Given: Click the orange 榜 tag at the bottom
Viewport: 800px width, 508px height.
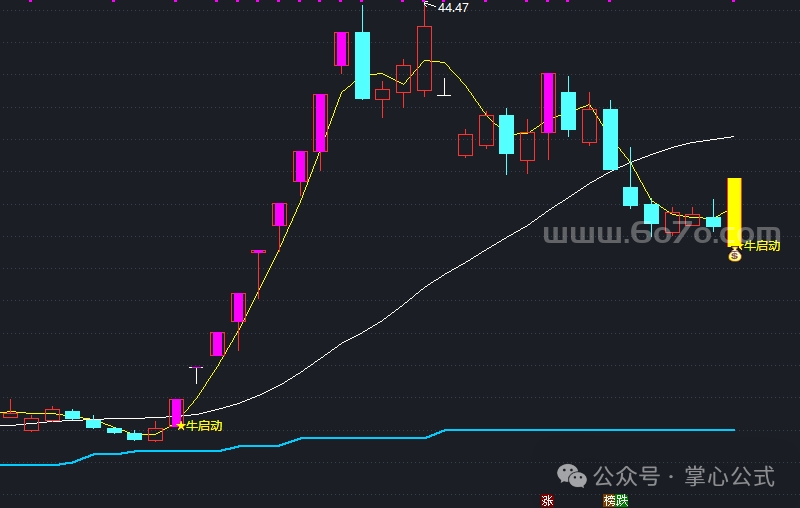Looking at the screenshot, I should tap(609, 500).
